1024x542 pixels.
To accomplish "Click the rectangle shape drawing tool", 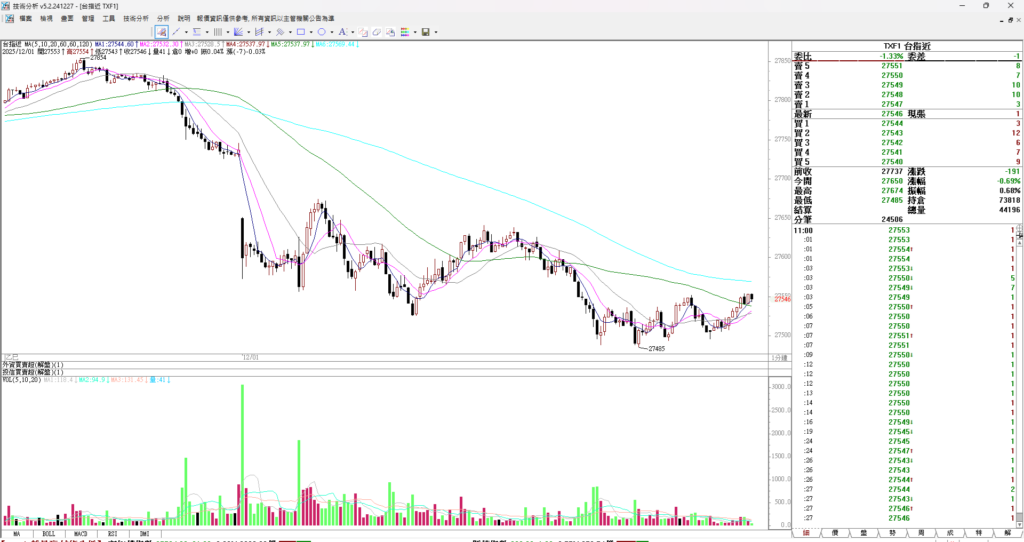I will pos(300,32).
